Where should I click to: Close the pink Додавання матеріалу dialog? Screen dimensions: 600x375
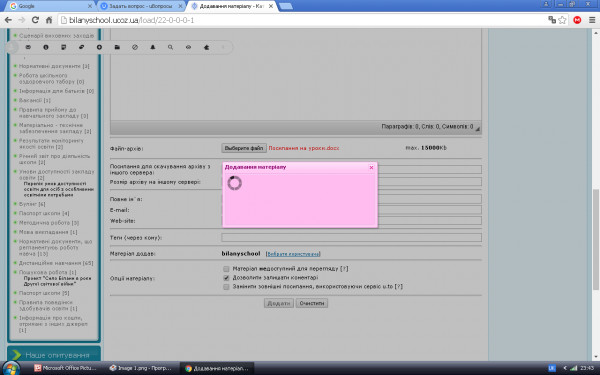point(371,167)
